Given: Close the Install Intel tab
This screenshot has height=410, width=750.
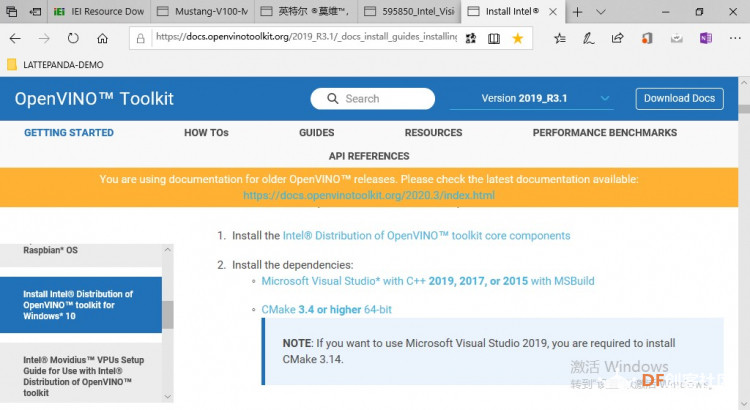Looking at the screenshot, I should pos(553,12).
